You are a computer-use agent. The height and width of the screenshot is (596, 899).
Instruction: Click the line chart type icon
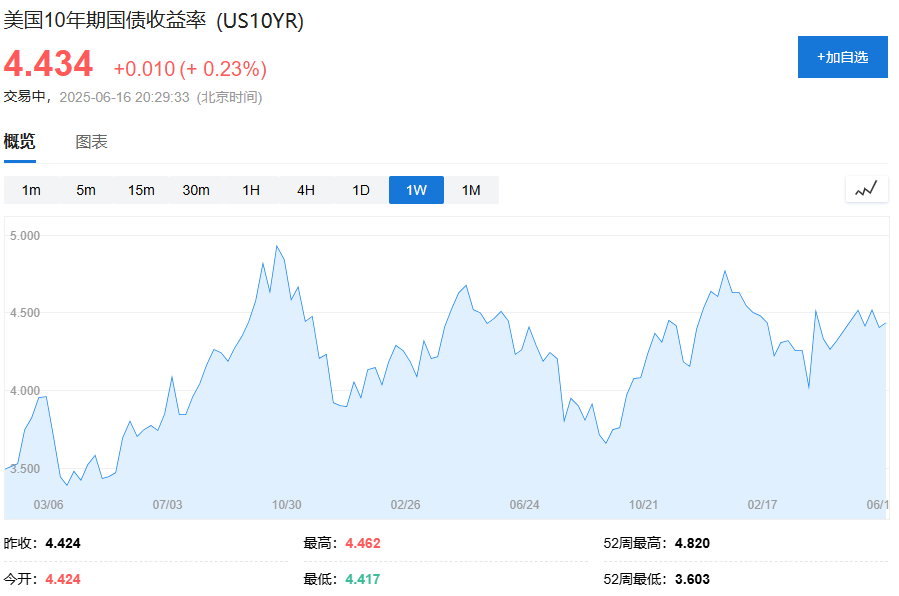click(866, 189)
